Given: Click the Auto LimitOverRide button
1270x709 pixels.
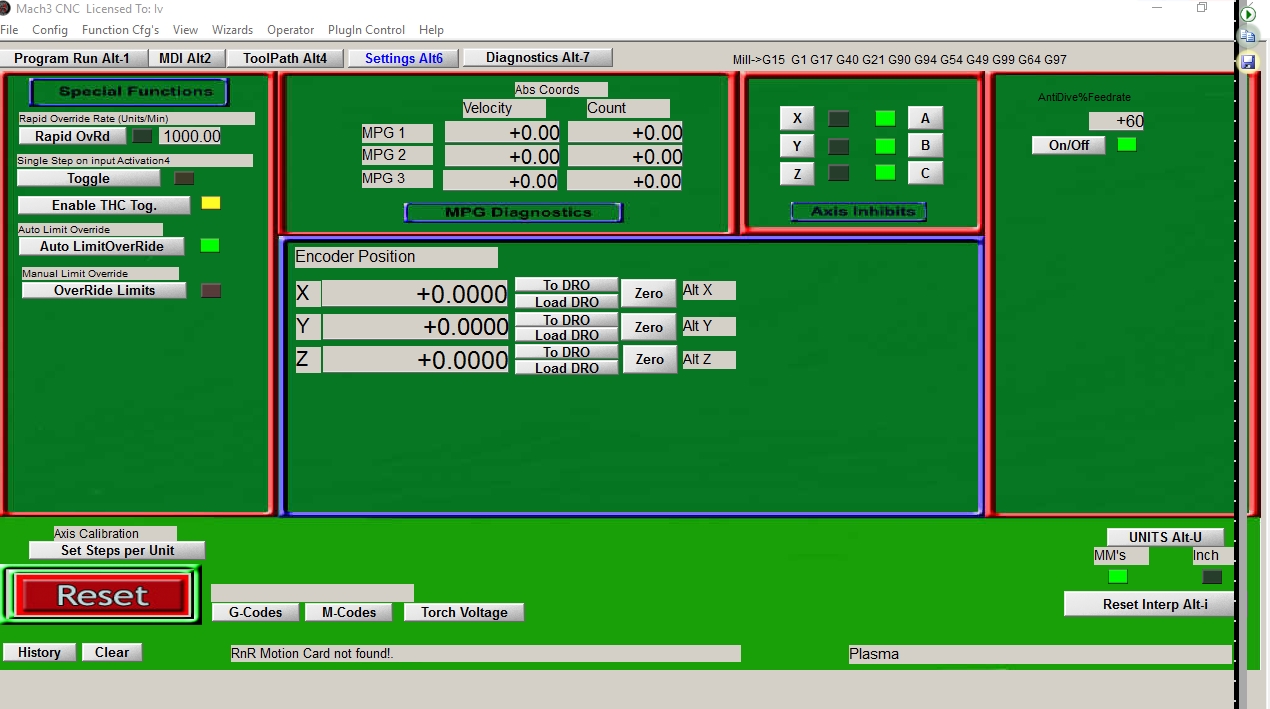Looking at the screenshot, I should point(102,246).
